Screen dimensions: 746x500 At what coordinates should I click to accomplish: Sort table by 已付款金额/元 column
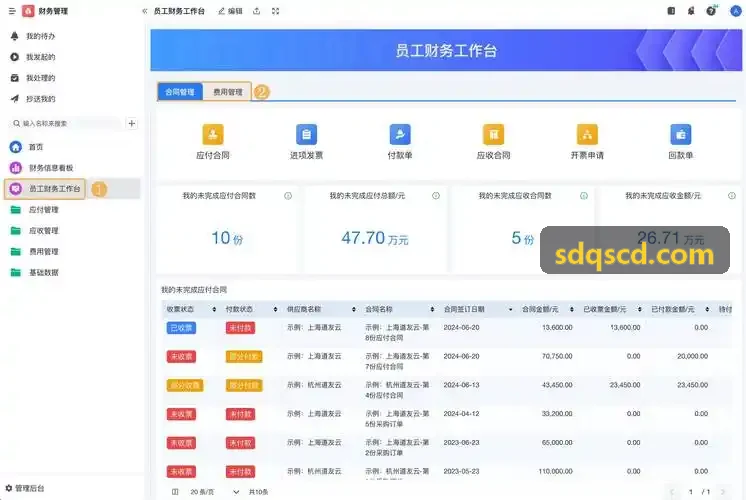tap(707, 309)
